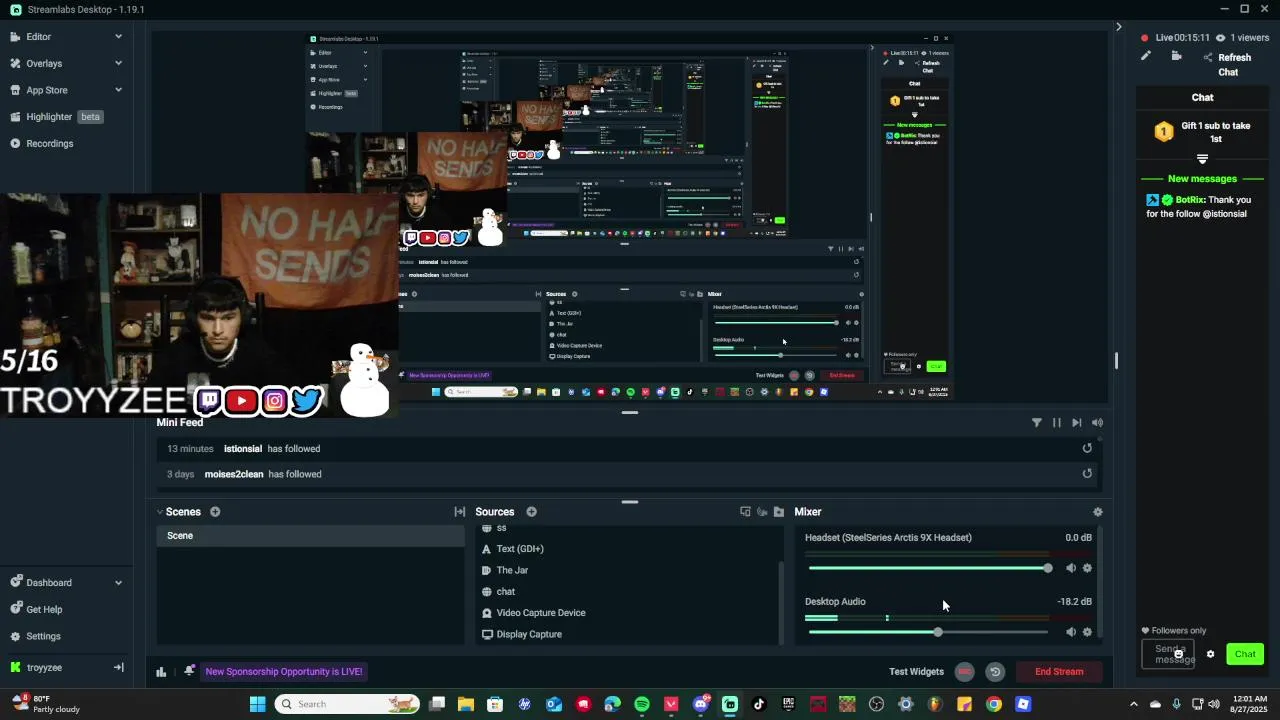Viewport: 1280px width, 720px height.
Task: Open the chat settings gear
Action: point(1210,654)
